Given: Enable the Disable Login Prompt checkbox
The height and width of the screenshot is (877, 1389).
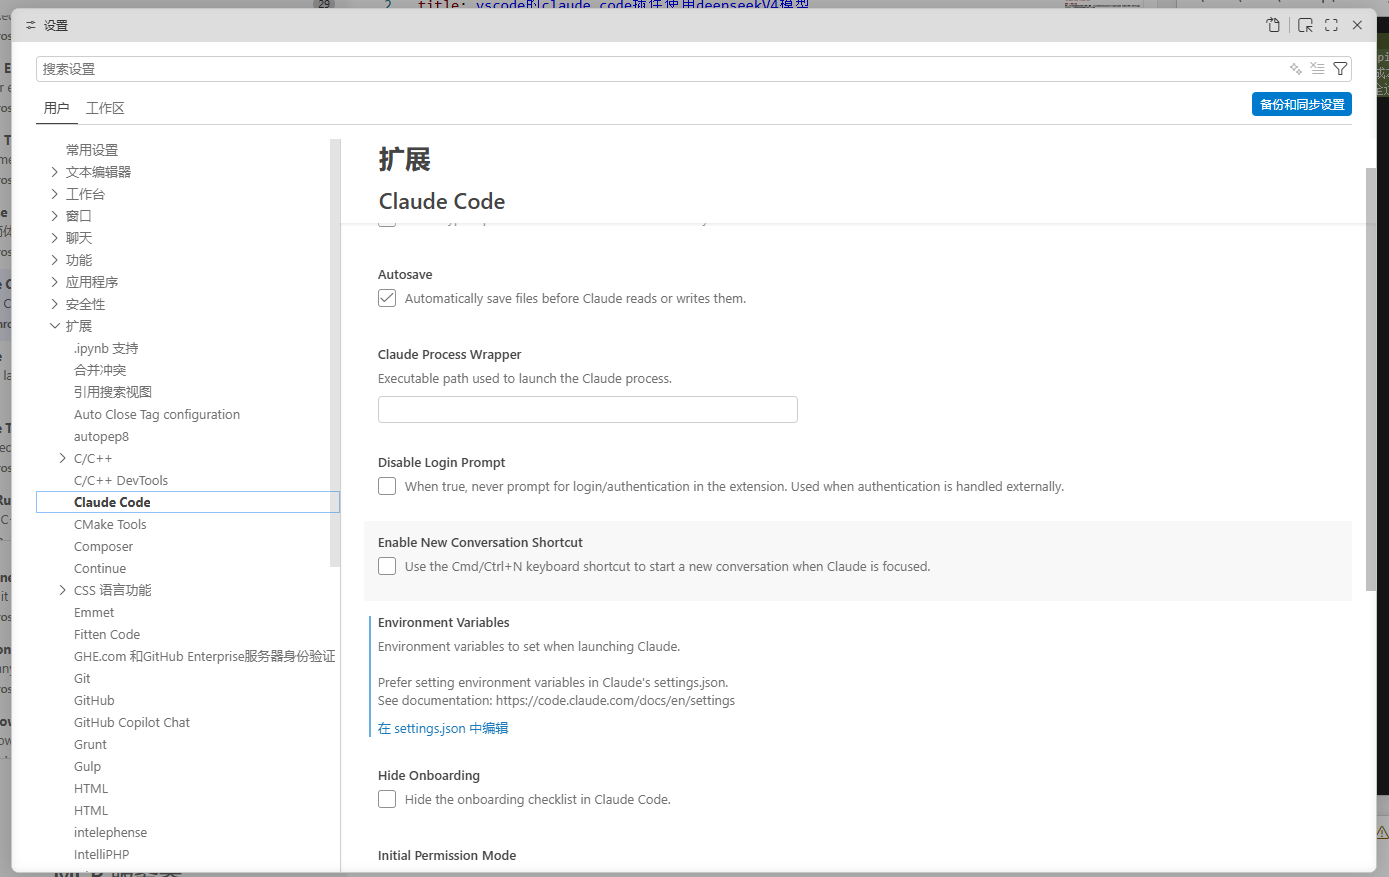Looking at the screenshot, I should pyautogui.click(x=387, y=486).
